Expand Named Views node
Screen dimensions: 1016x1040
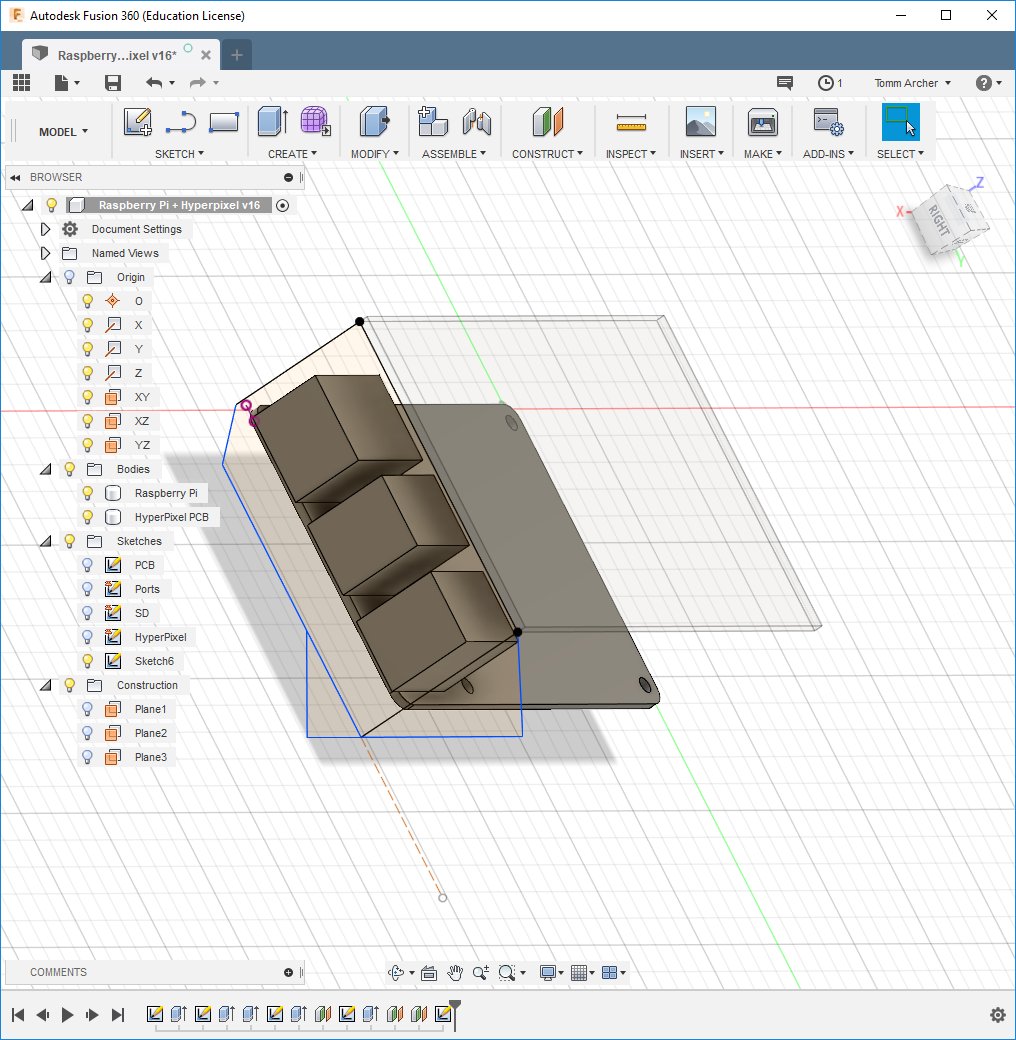pos(45,253)
